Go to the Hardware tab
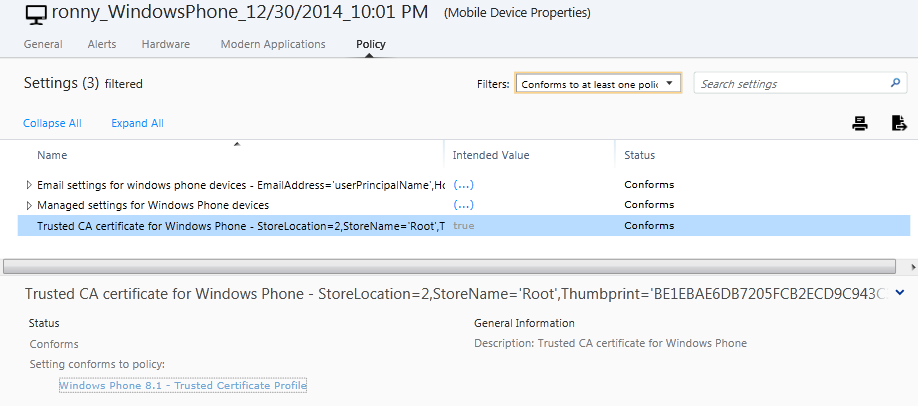 click(165, 45)
